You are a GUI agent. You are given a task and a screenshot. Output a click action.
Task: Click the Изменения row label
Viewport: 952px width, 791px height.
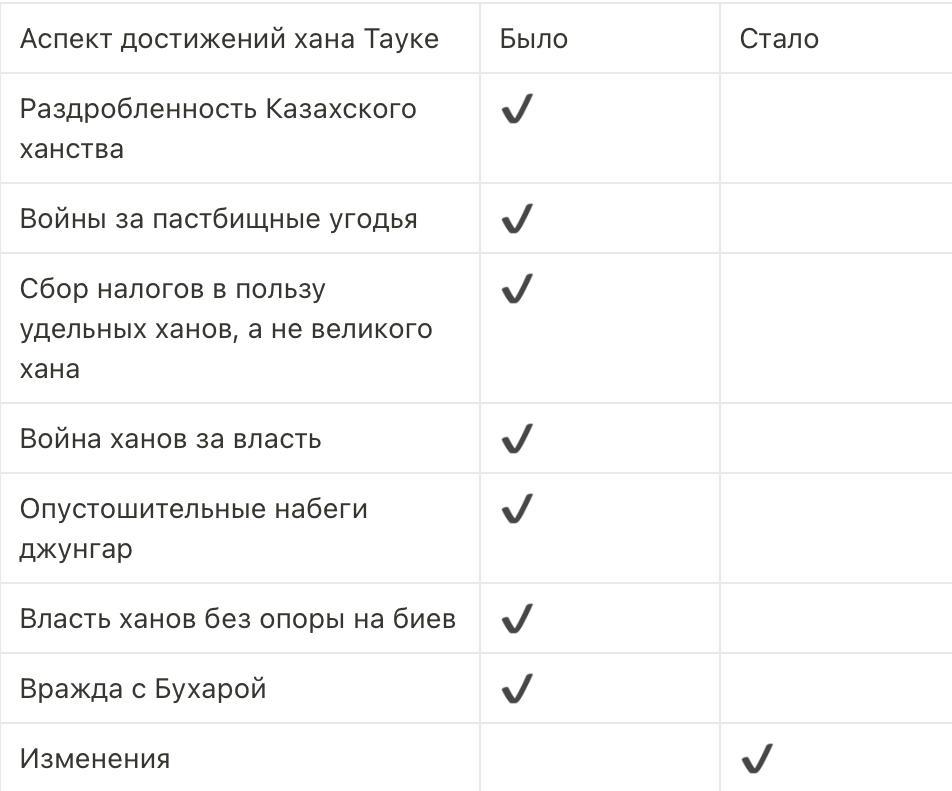[95, 759]
